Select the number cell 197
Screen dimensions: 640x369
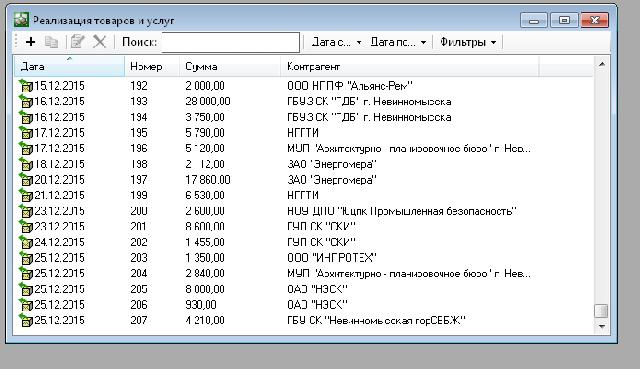[x=139, y=180]
